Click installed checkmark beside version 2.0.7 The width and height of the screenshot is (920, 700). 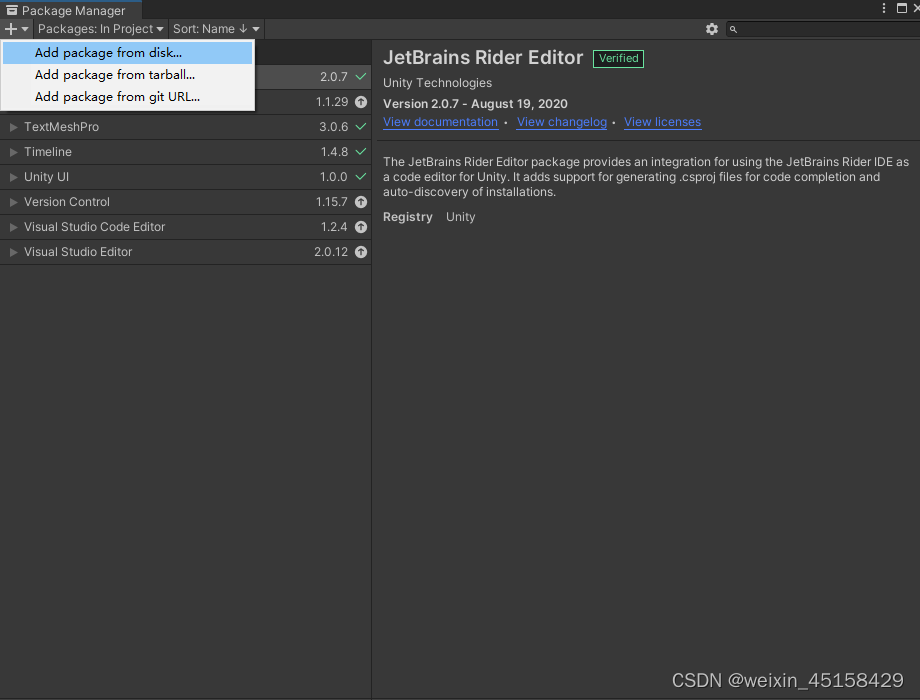361,76
